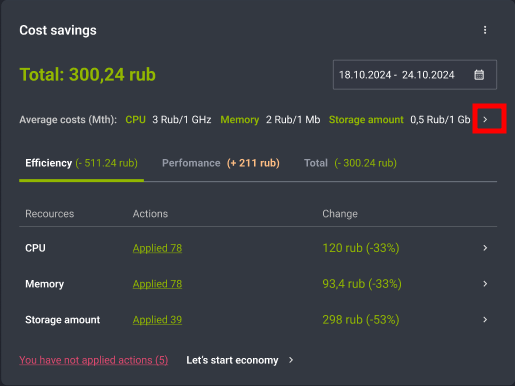Expand the Memory row chevron
Image resolution: width=515 pixels, height=386 pixels.
coord(485,284)
